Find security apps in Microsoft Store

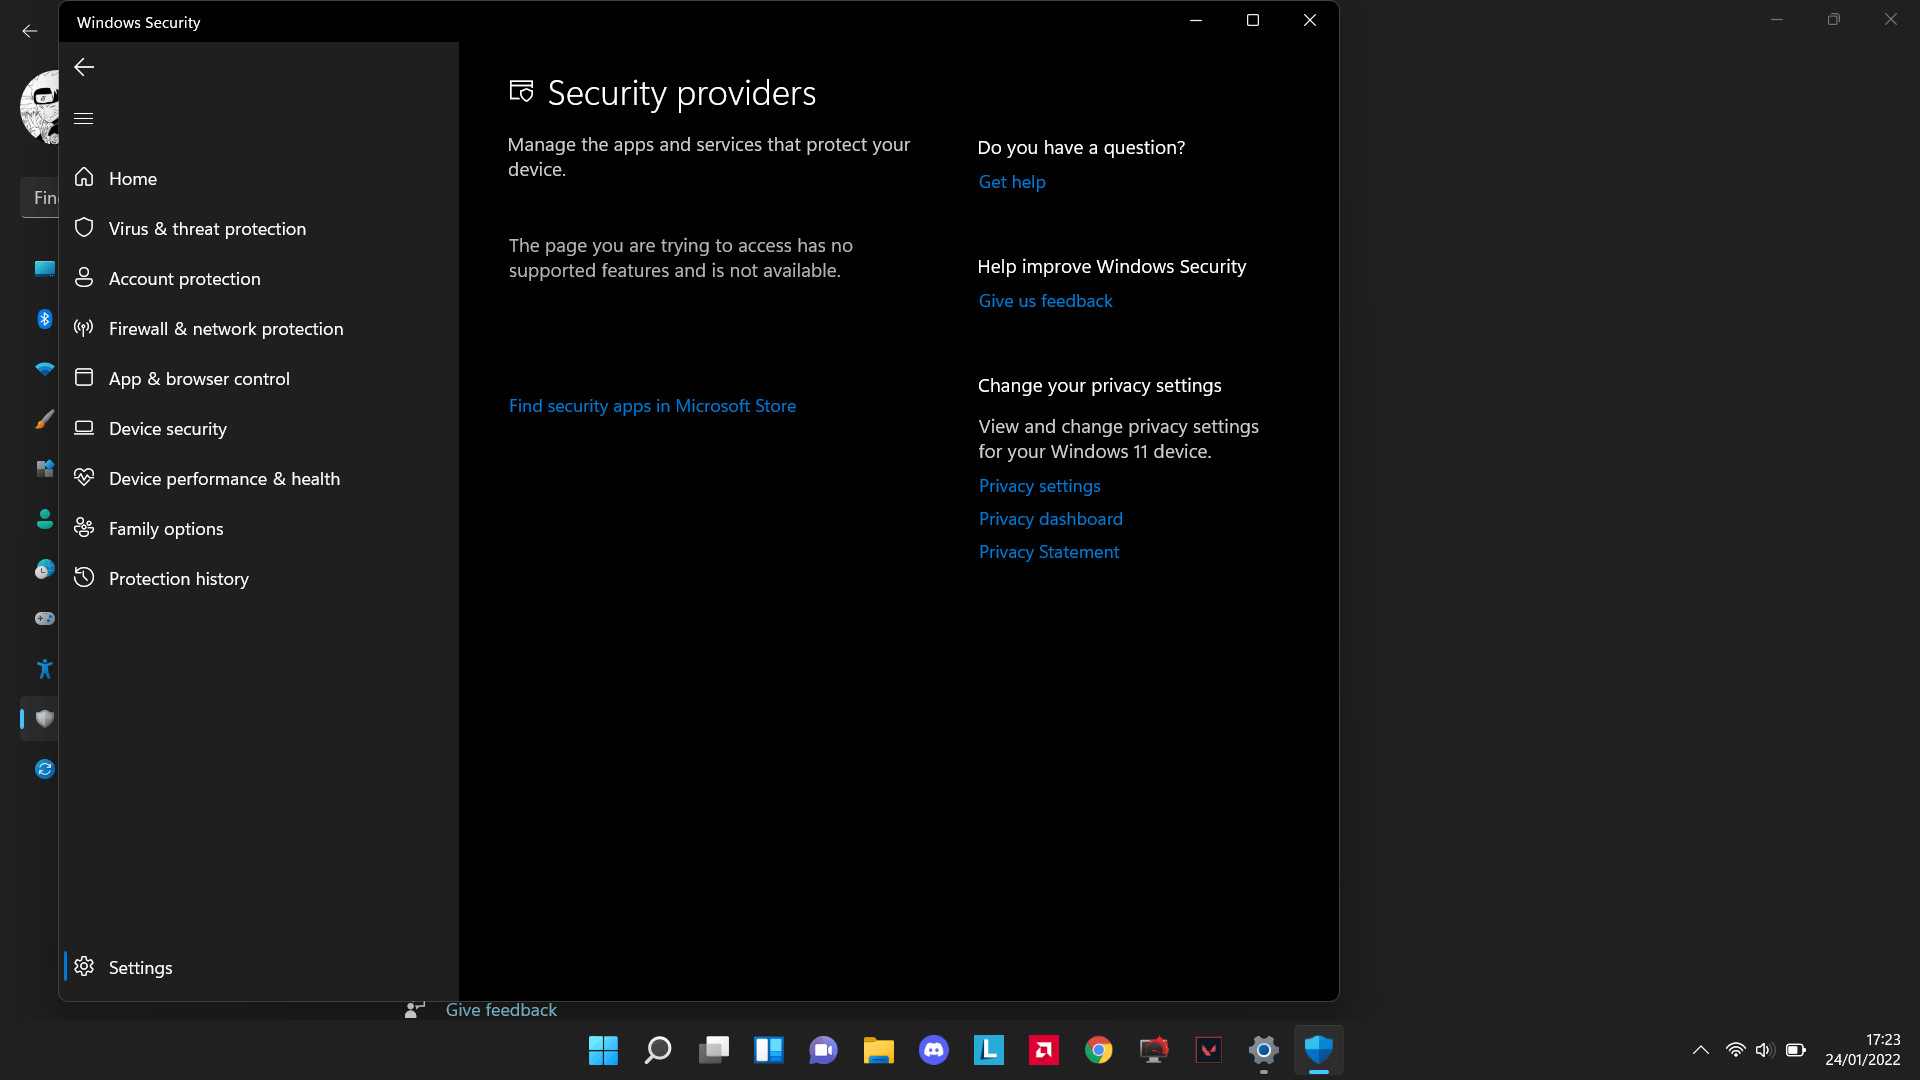(652, 405)
